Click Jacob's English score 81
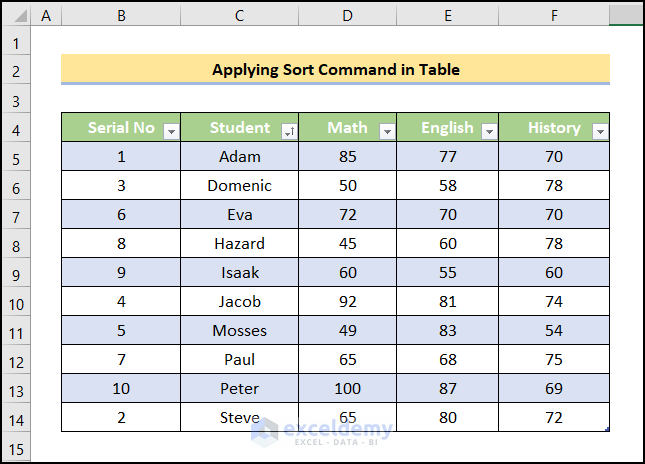The image size is (645, 464). [446, 302]
